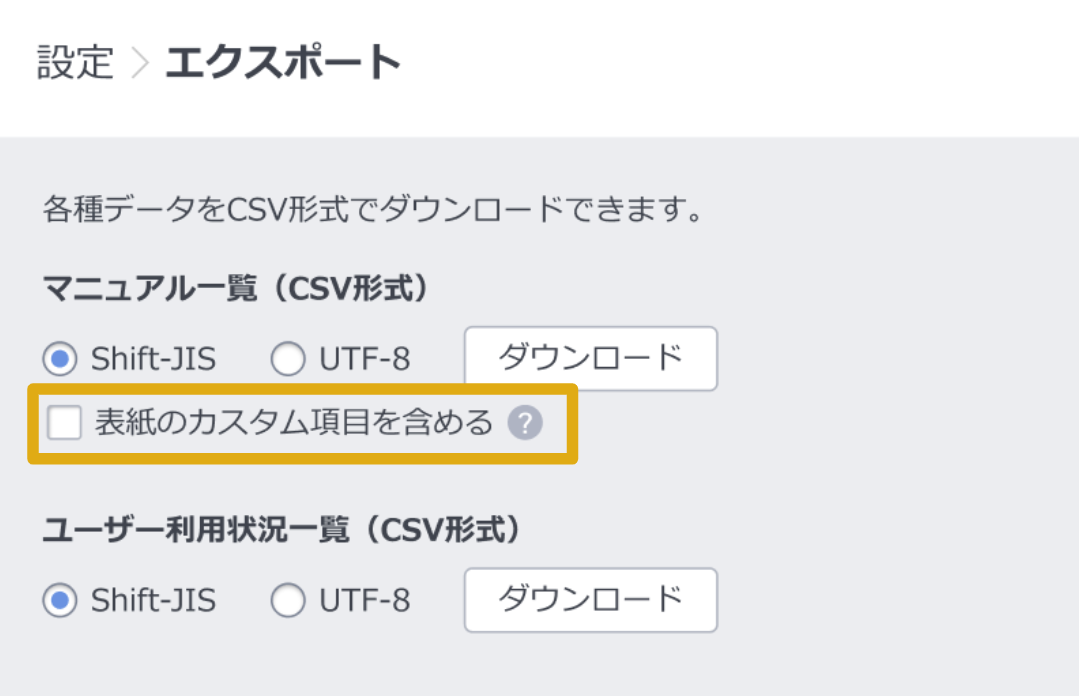
Task: Select Shift-JIS radio circle under ユーザー利用状況一覧
Action: tap(61, 600)
